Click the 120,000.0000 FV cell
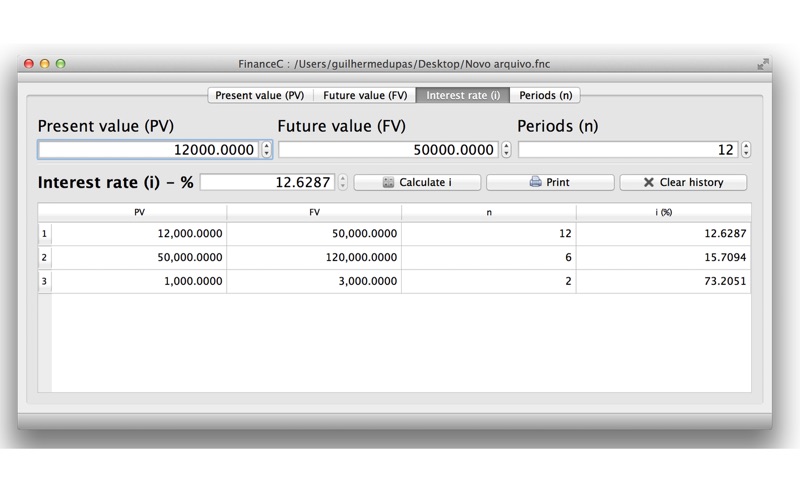The width and height of the screenshot is (800, 500). pyautogui.click(x=314, y=258)
